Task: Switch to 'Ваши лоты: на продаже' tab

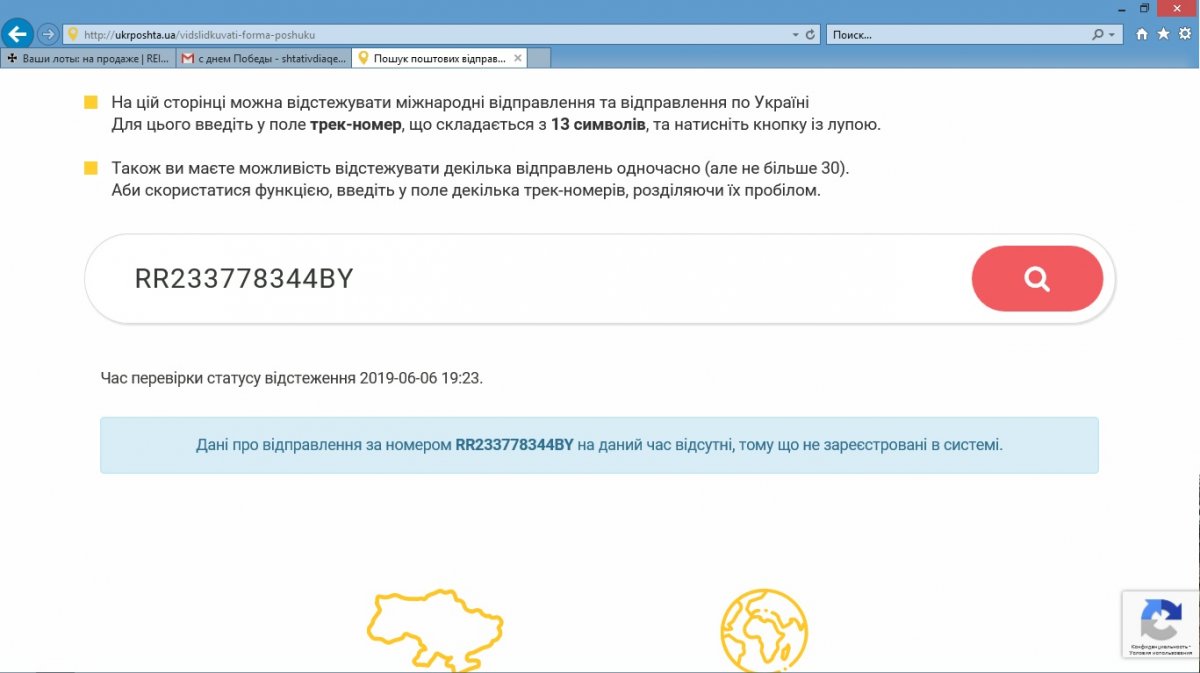Action: (x=88, y=58)
